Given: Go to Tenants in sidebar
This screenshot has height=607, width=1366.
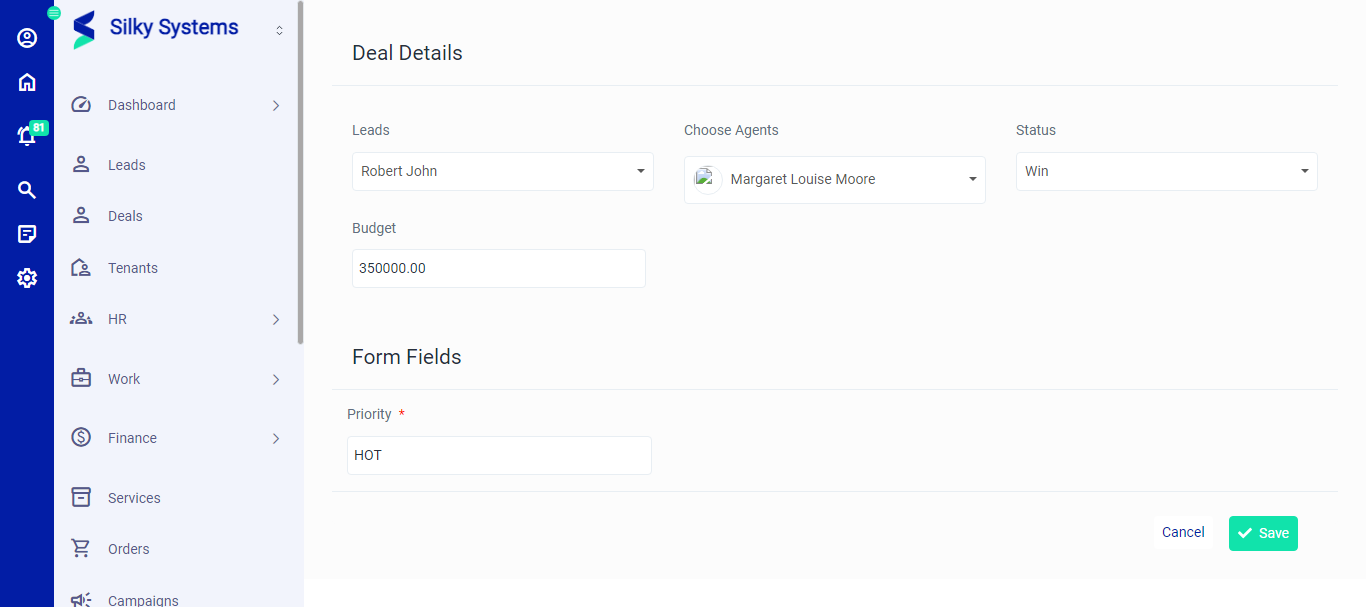Looking at the screenshot, I should coord(132,268).
